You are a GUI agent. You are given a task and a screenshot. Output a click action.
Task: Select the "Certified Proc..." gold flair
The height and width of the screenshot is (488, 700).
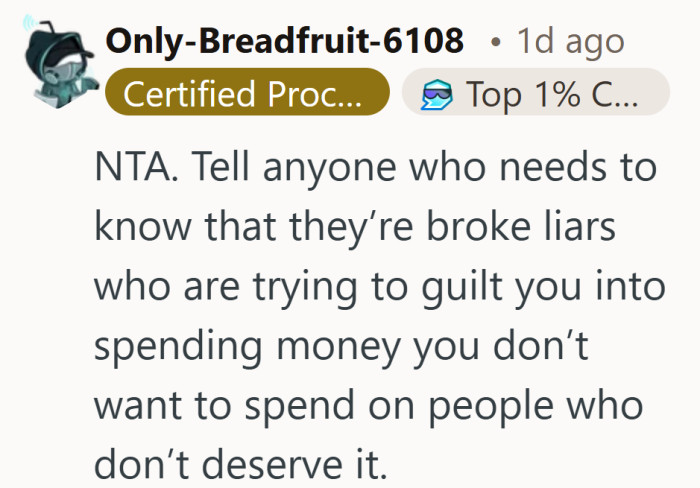[246, 94]
